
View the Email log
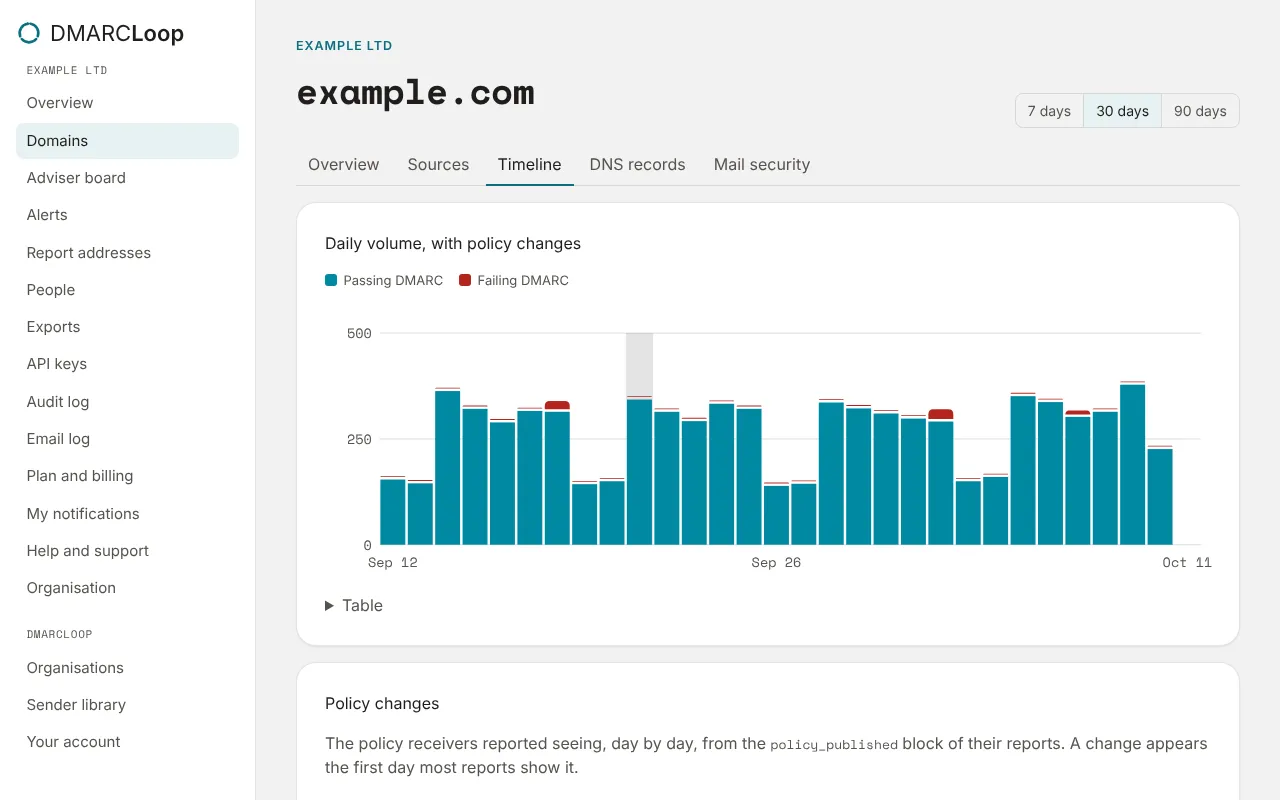pyautogui.click(x=127, y=439)
